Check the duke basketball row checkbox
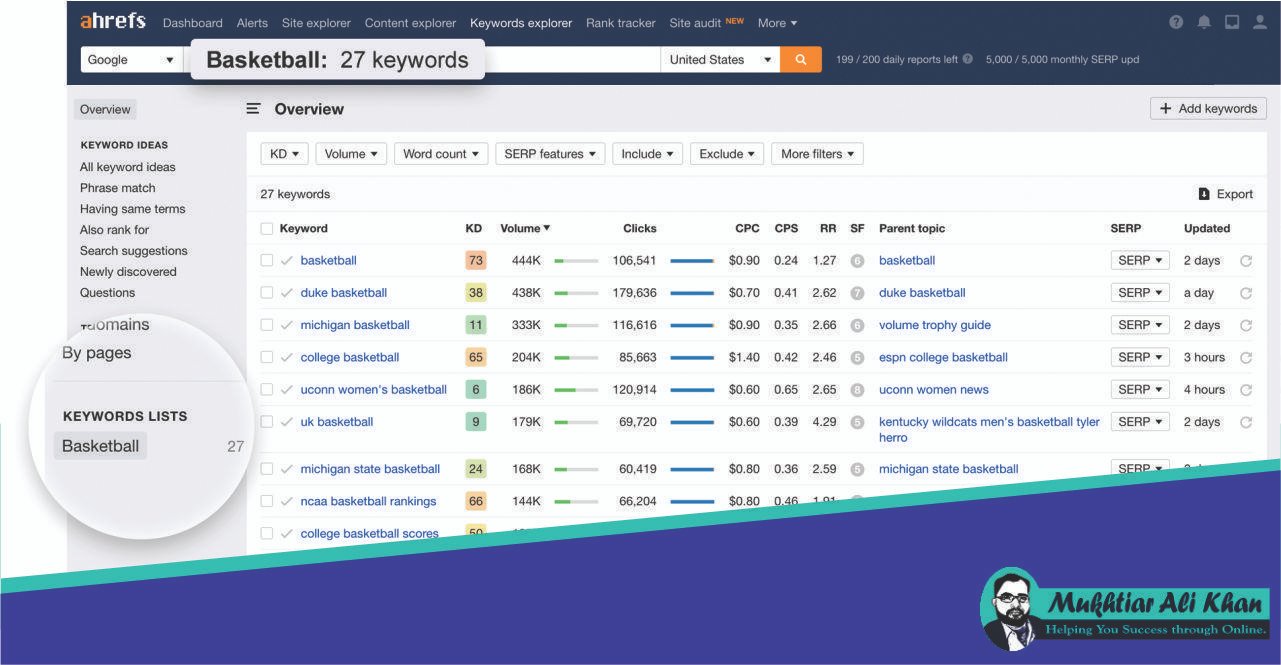The height and width of the screenshot is (665, 1281). click(267, 293)
